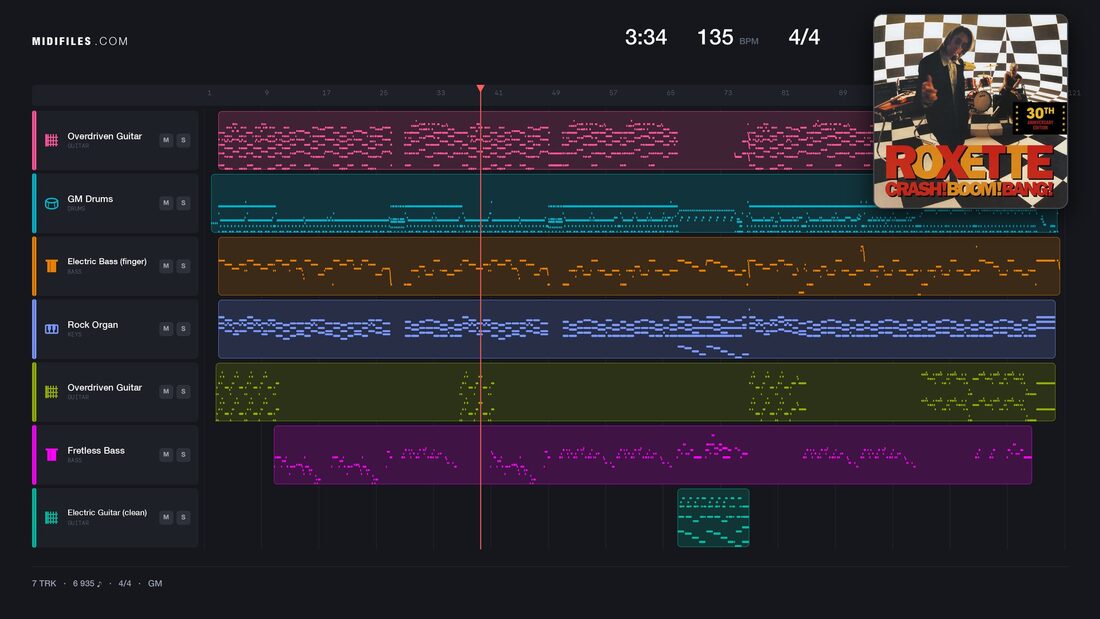Screen dimensions: 1100x619
Task: Click the olive Overdriven Guitar note clip
Action: coord(636,392)
